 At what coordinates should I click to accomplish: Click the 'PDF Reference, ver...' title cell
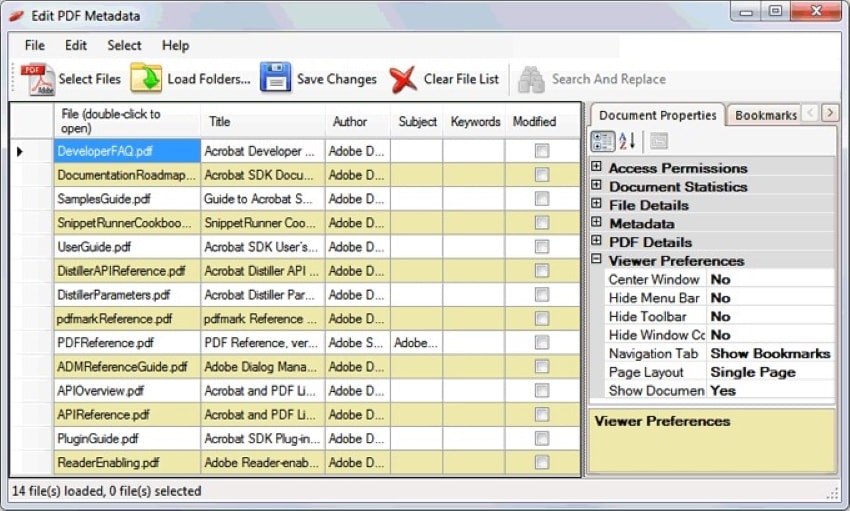click(x=263, y=342)
